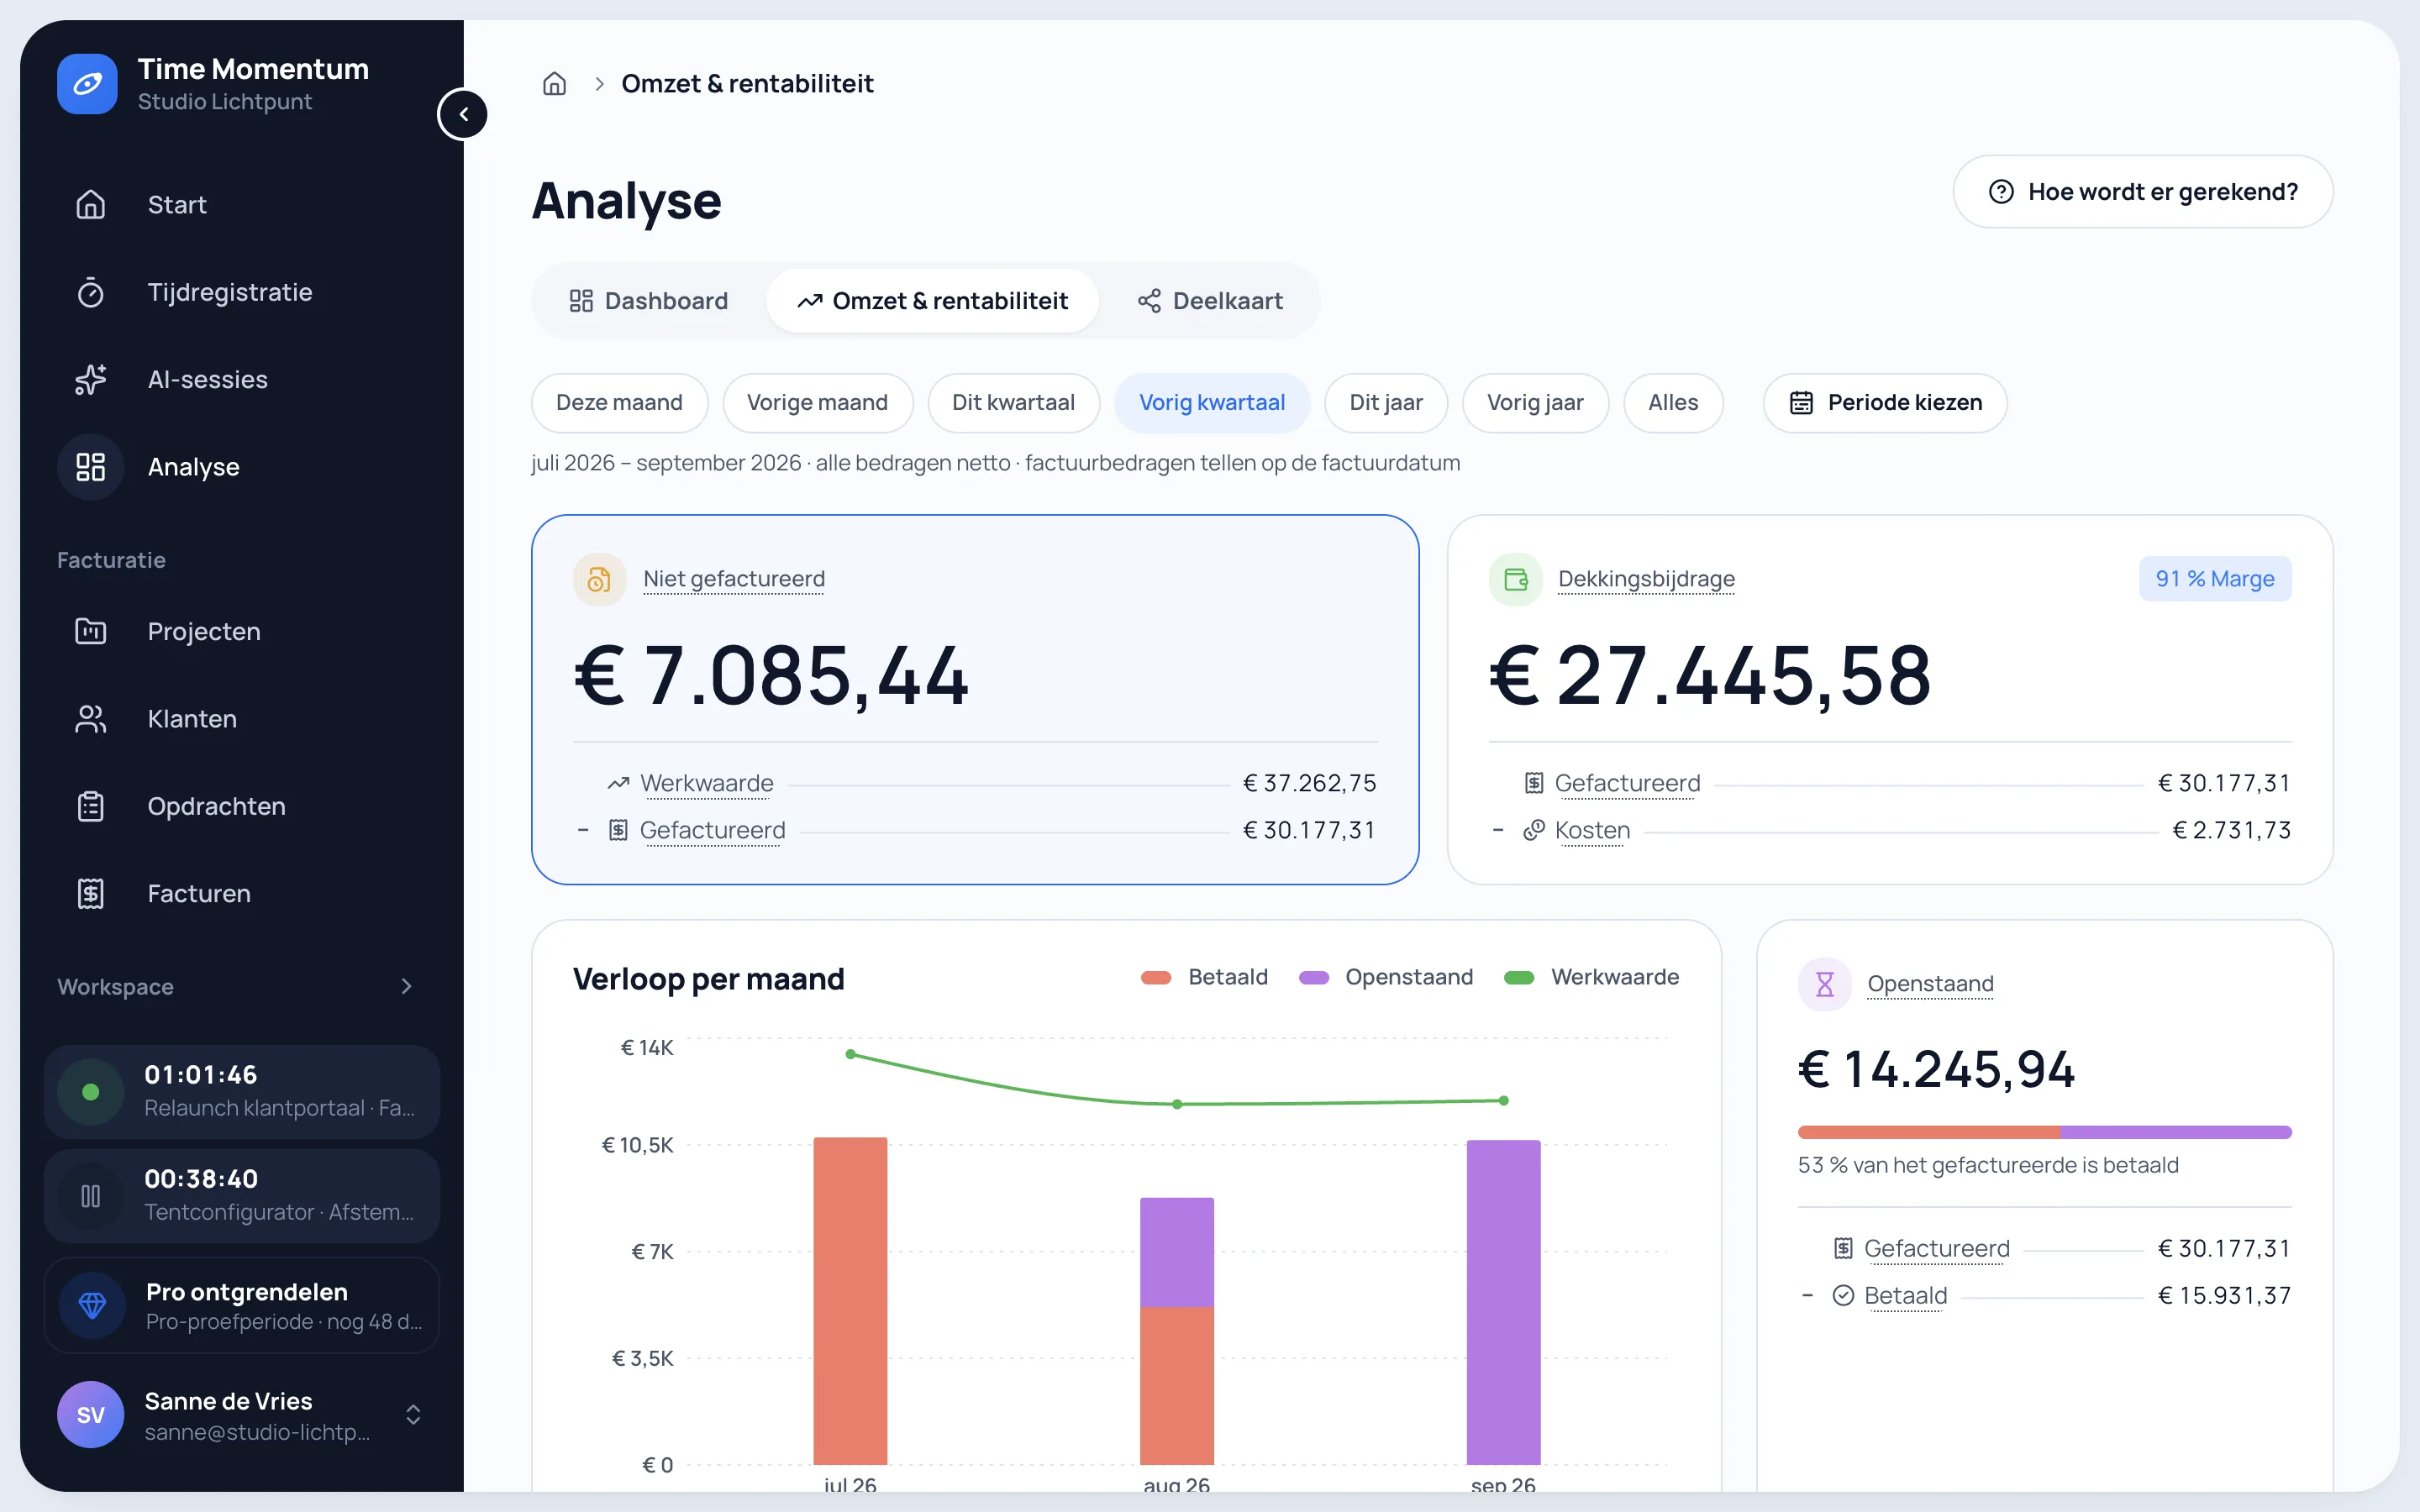Switch to the Dashboard tab
The image size is (2420, 1512).
pos(648,301)
